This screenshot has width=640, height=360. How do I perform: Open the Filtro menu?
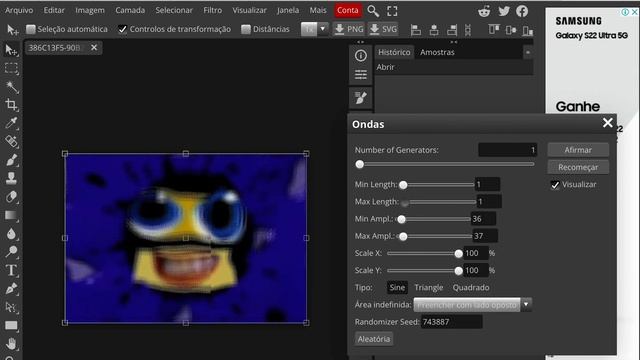pos(213,10)
